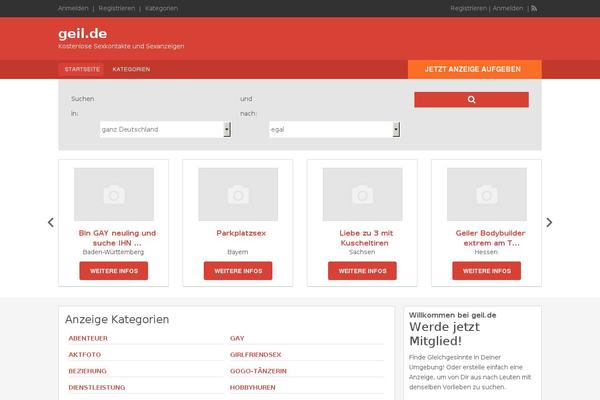The image size is (600, 400).
Task: Click Anmelden in the top-left bar
Action: [x=73, y=8]
